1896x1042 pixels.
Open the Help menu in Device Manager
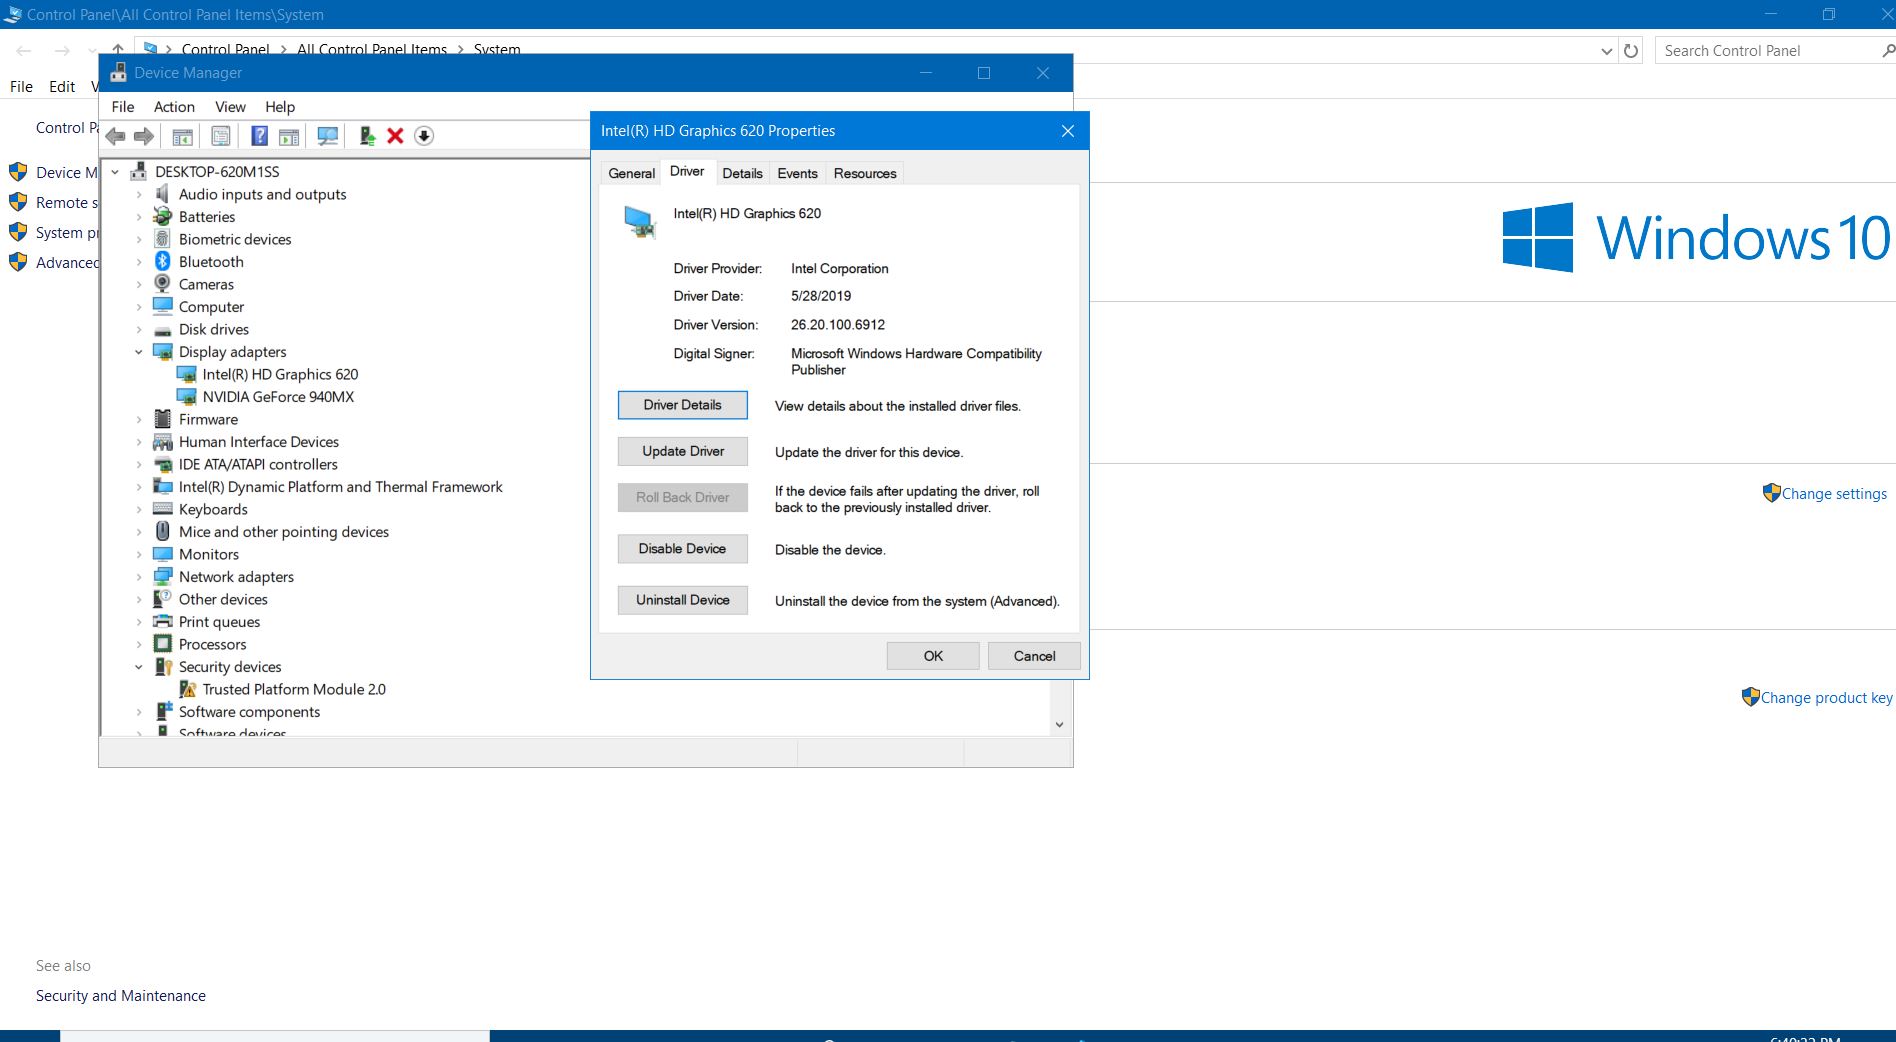[280, 107]
